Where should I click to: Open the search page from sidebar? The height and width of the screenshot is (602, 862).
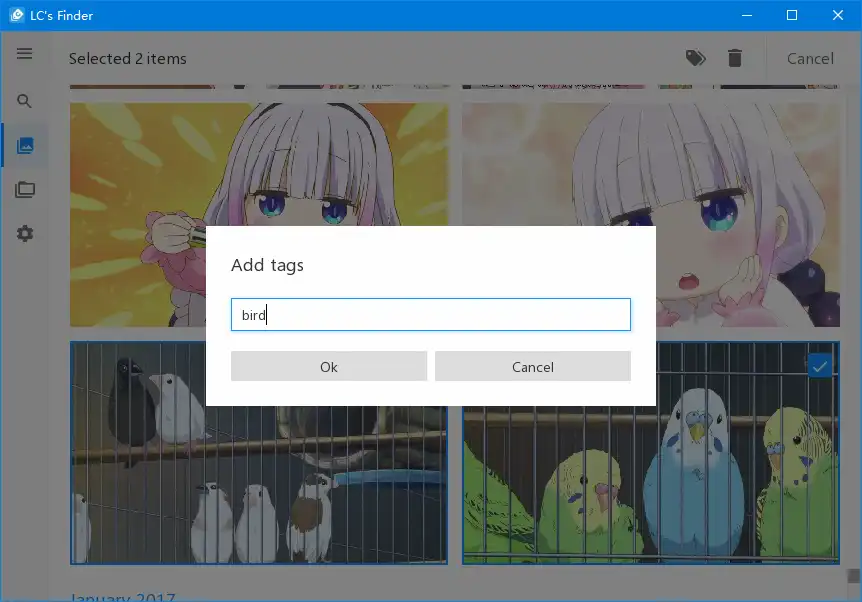24,101
